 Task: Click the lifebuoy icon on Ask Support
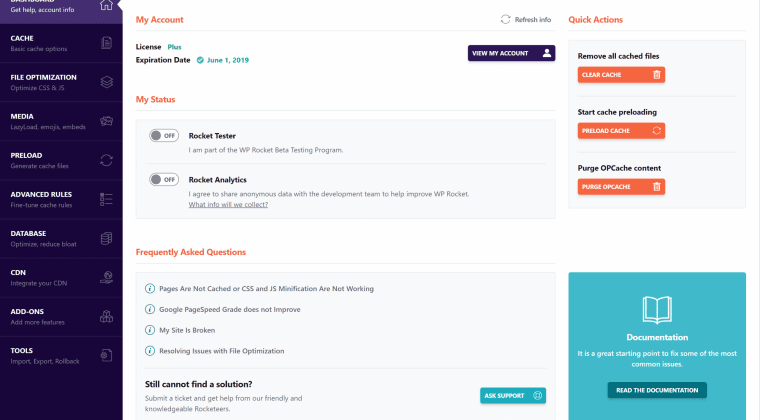point(538,395)
